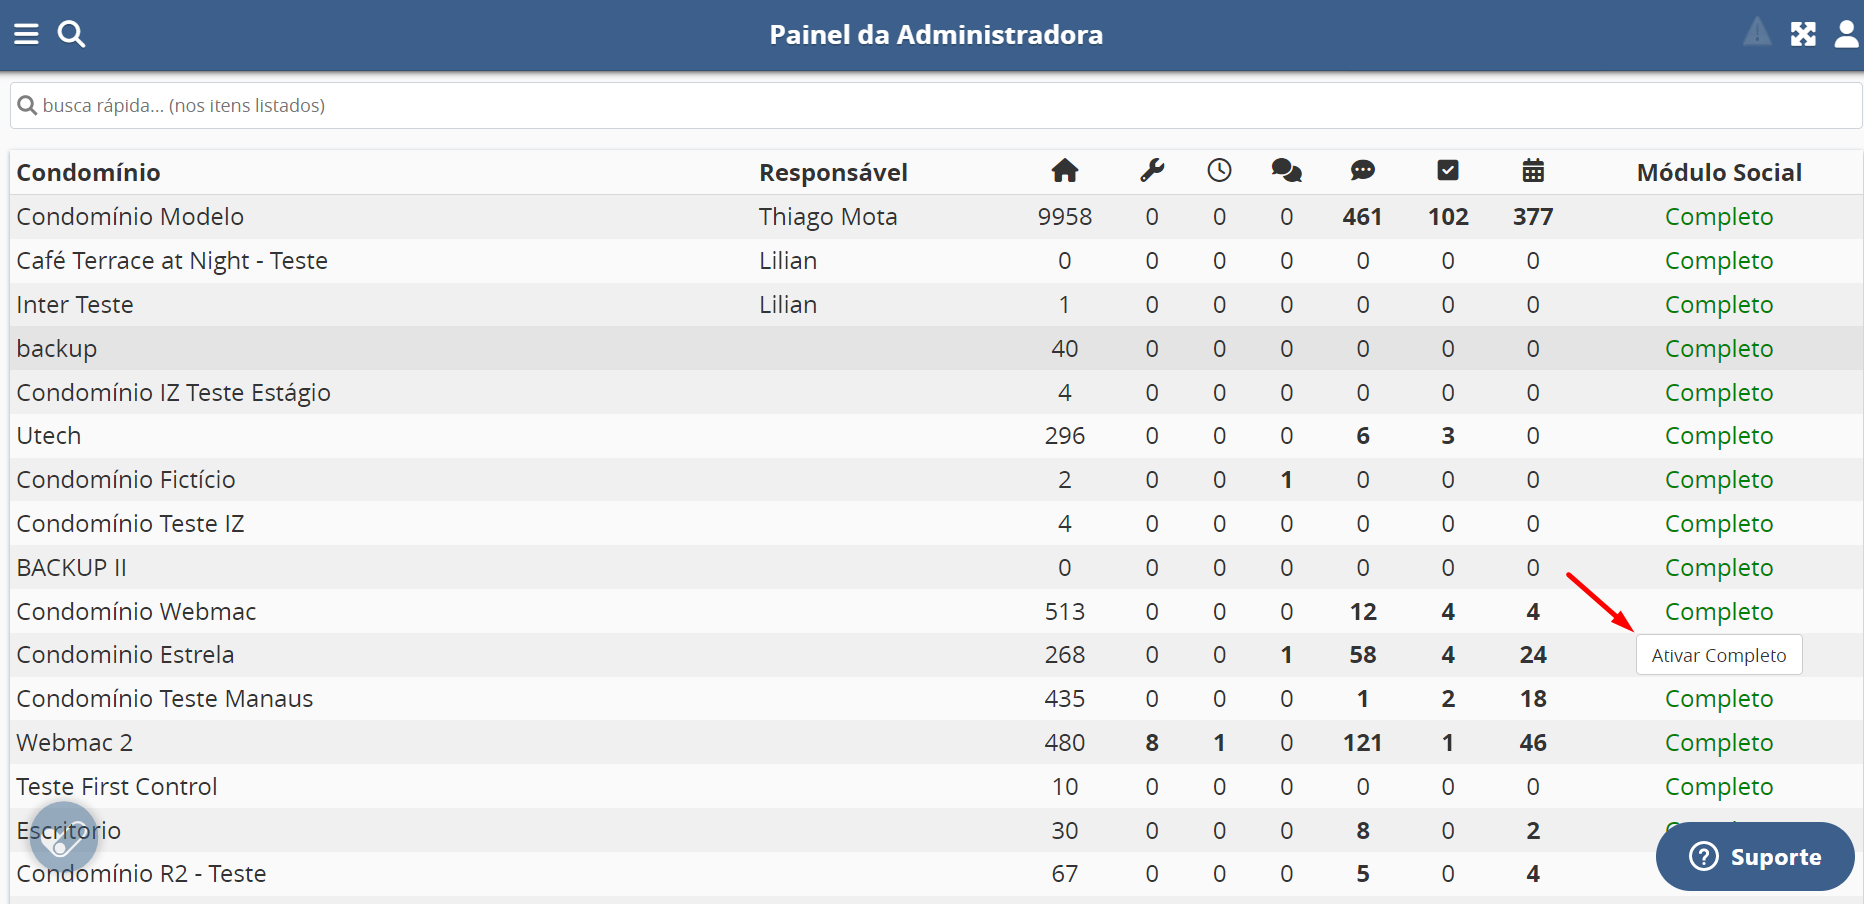Sort by Módulo Social column header
Viewport: 1864px width, 904px height.
pyautogui.click(x=1718, y=173)
